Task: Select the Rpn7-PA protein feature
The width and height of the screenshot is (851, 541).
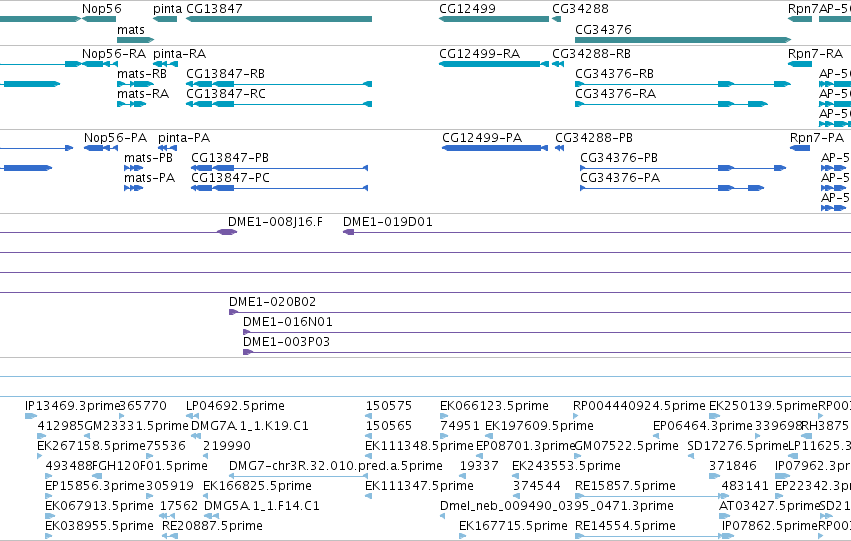Action: point(800,148)
